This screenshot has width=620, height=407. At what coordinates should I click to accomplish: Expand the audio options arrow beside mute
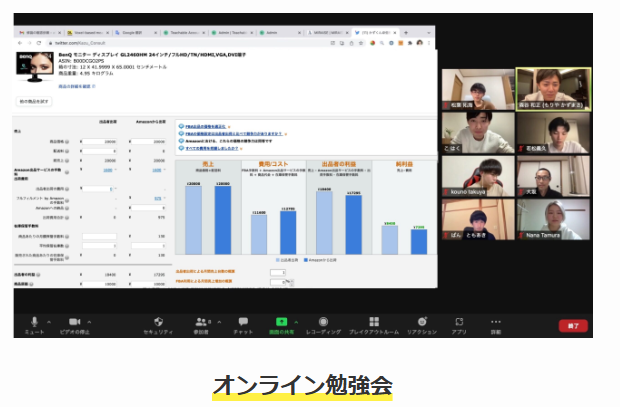48,320
